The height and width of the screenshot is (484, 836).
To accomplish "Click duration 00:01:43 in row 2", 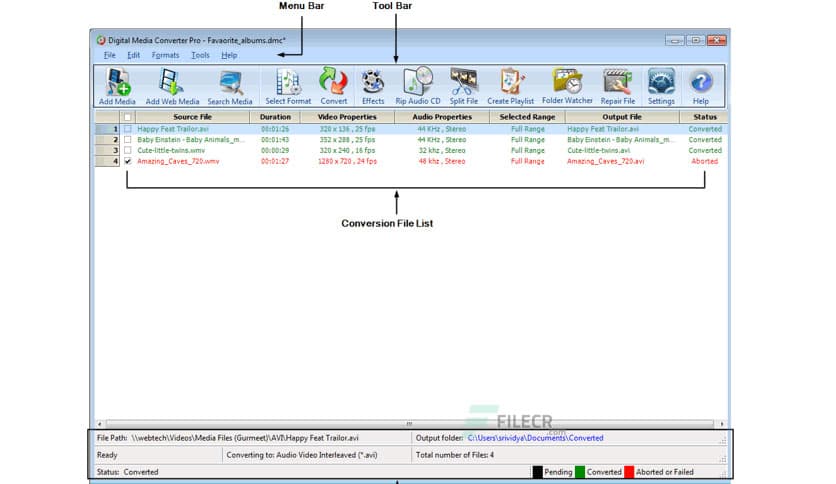I will click(275, 140).
